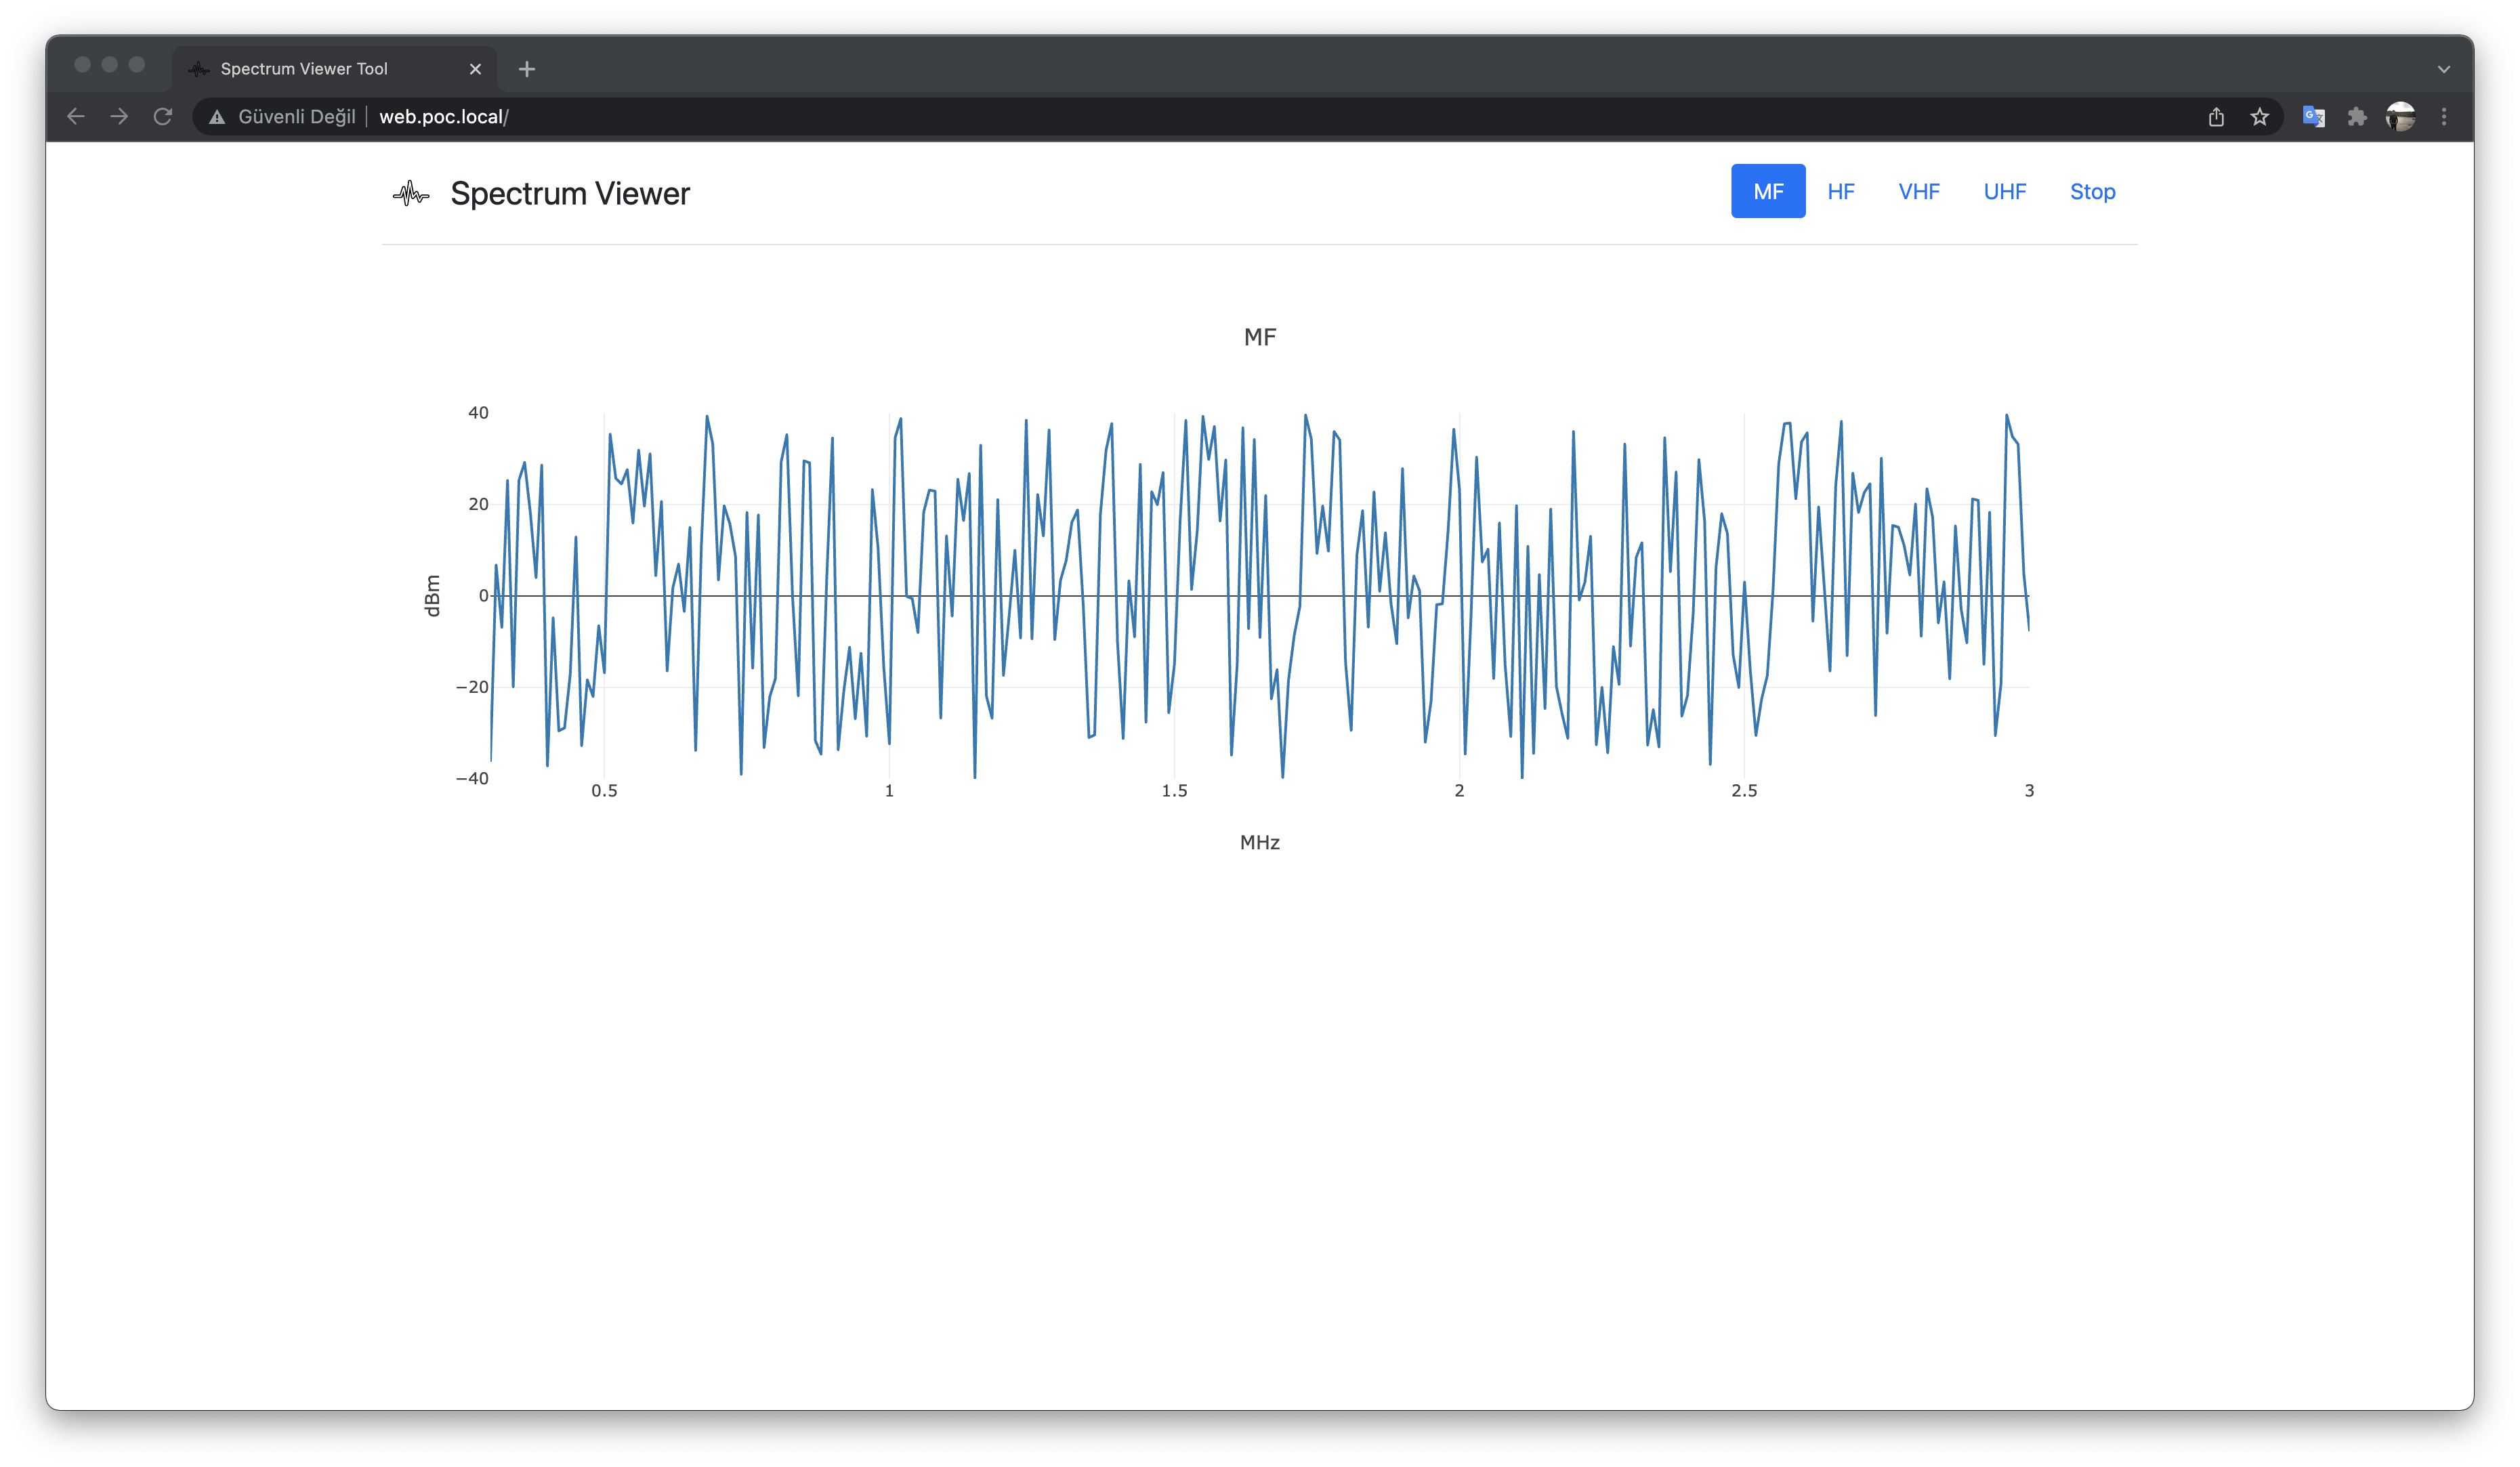Switch to the VHF band
Screen dimensions: 2520x1467
1919,191
